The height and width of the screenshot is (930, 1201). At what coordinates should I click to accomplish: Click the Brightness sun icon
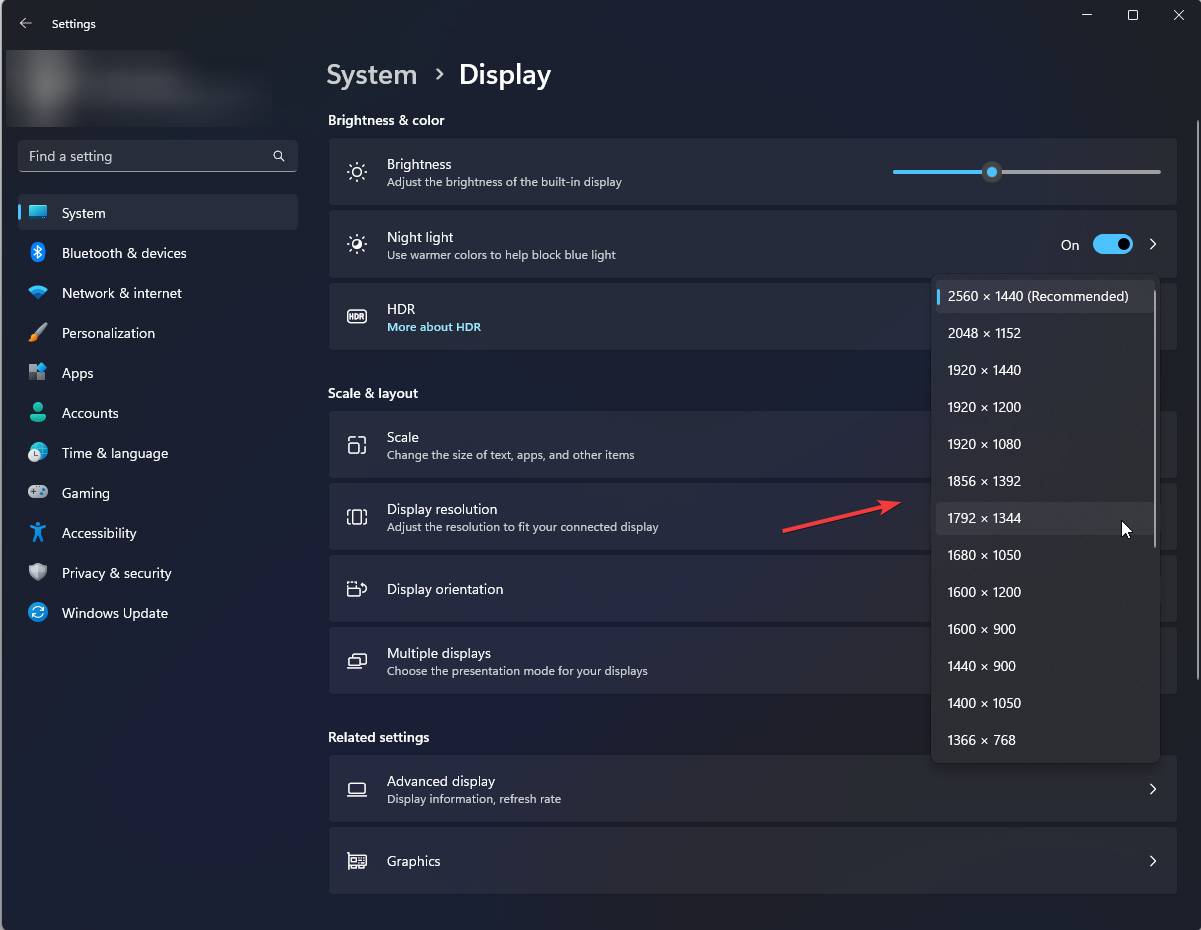point(357,172)
